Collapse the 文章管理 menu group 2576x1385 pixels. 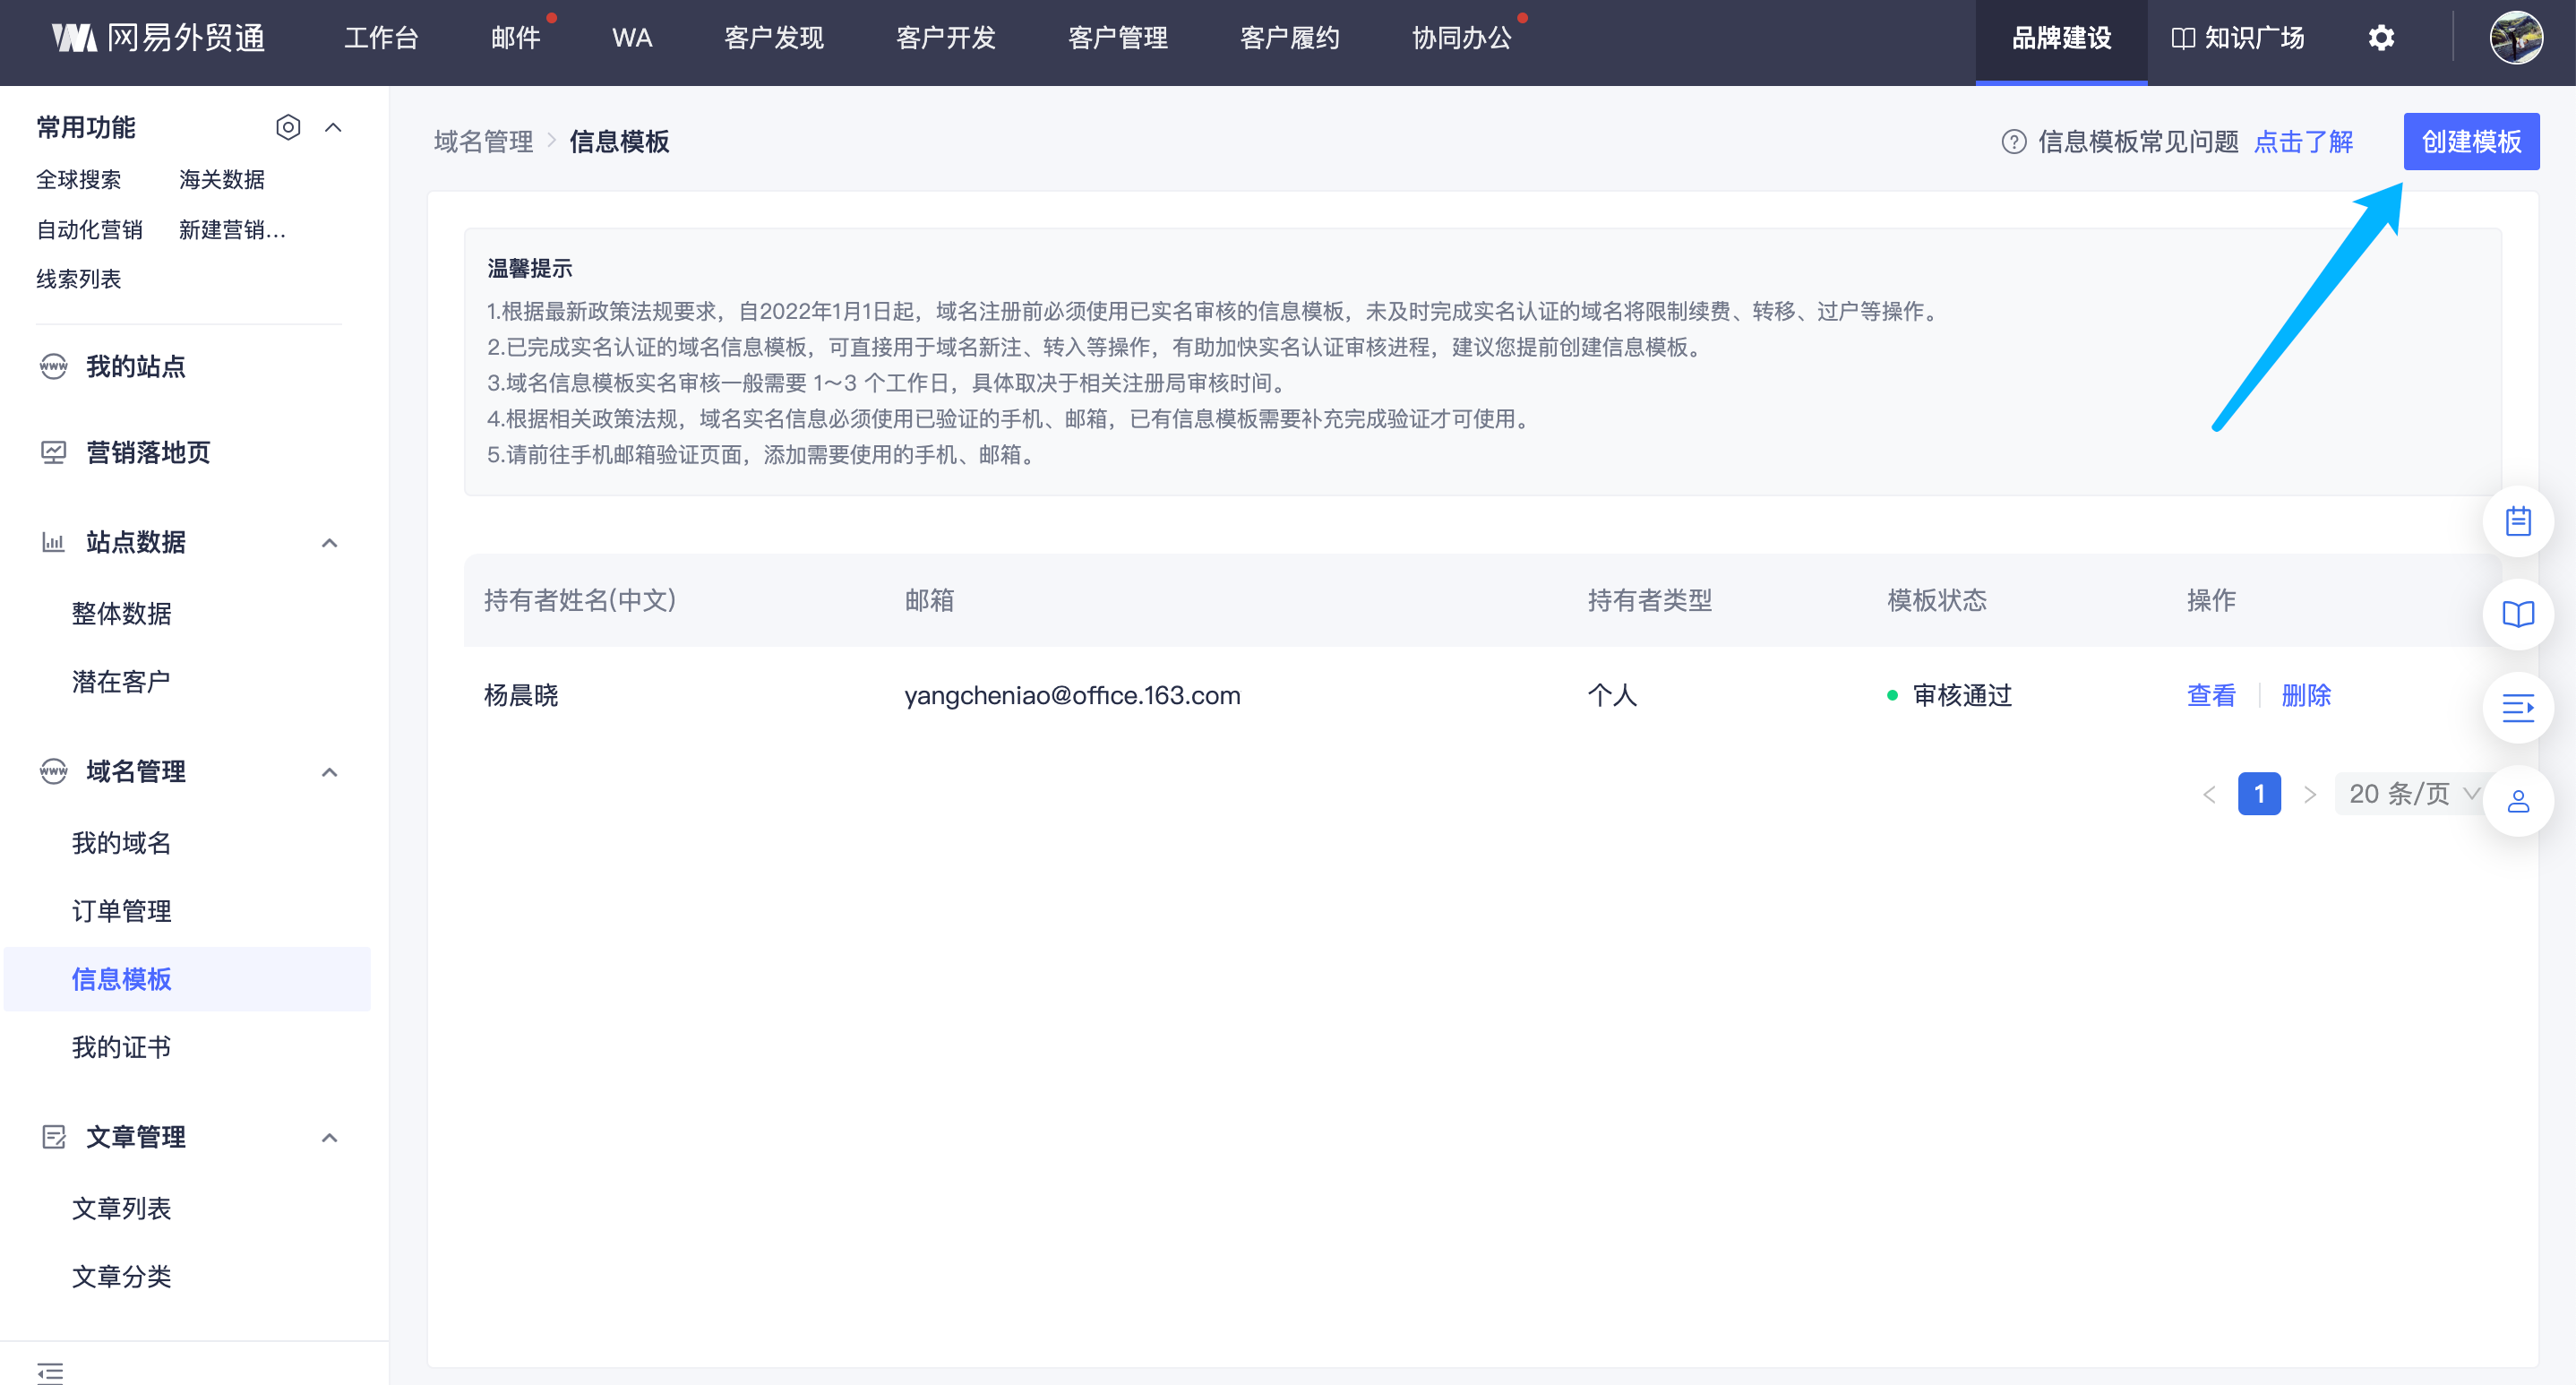click(329, 1138)
